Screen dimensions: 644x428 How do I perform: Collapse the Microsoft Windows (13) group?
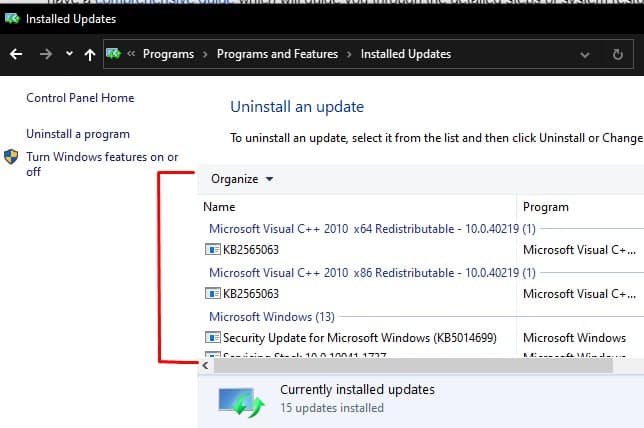pos(272,317)
